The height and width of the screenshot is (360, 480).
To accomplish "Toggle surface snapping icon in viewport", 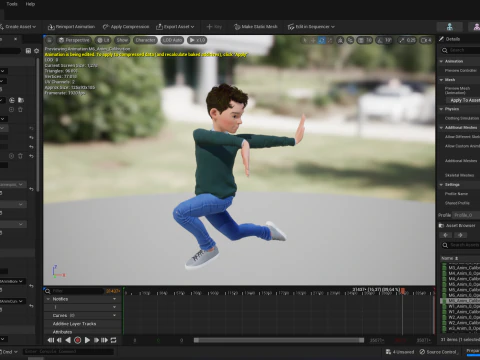I will click(x=350, y=40).
